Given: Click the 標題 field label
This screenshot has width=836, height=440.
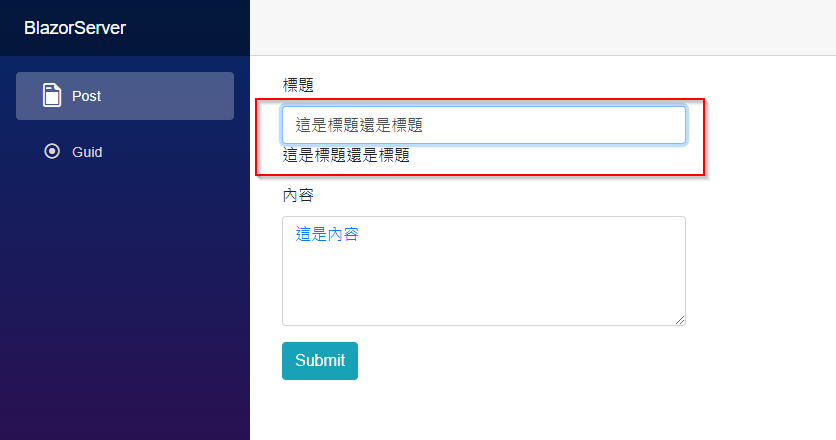Looking at the screenshot, I should [x=298, y=85].
